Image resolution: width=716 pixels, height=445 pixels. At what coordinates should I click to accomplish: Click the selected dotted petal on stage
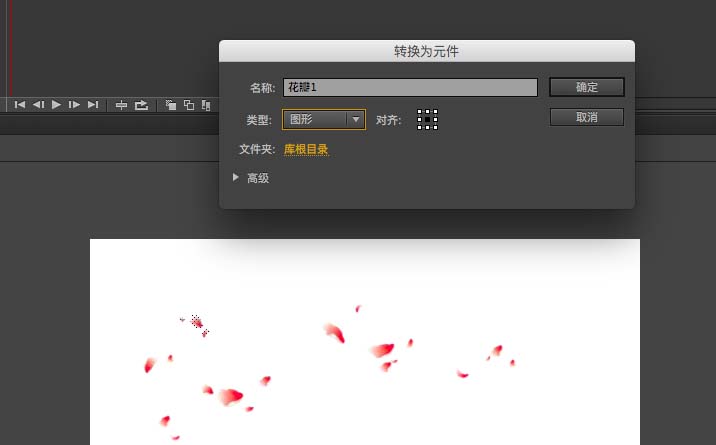tap(197, 322)
